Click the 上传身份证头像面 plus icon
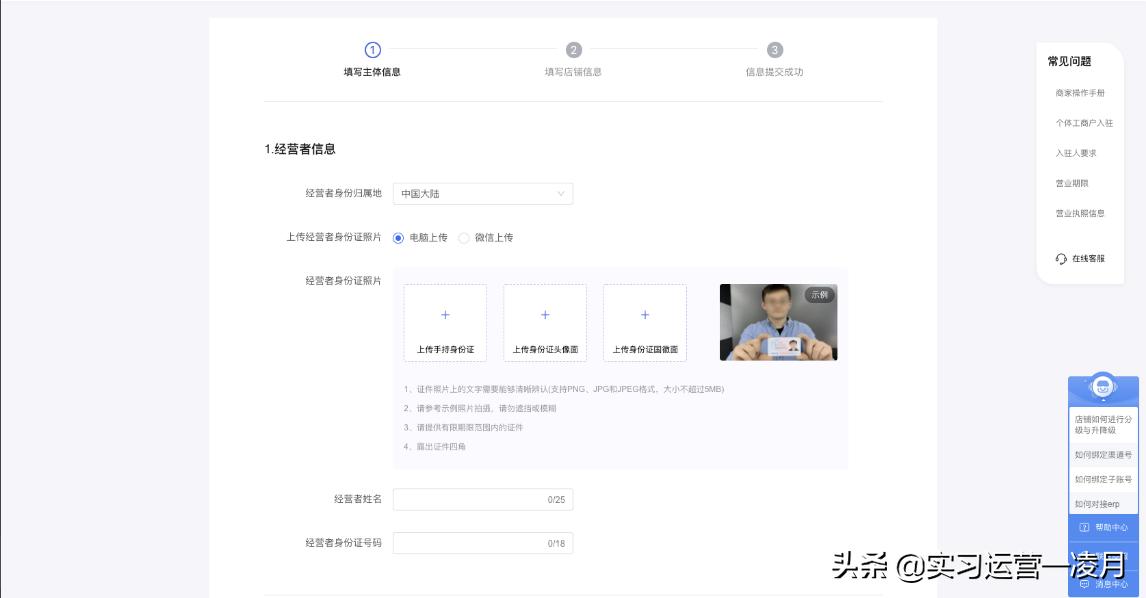Screen dimensions: 1146x598 tap(544, 314)
